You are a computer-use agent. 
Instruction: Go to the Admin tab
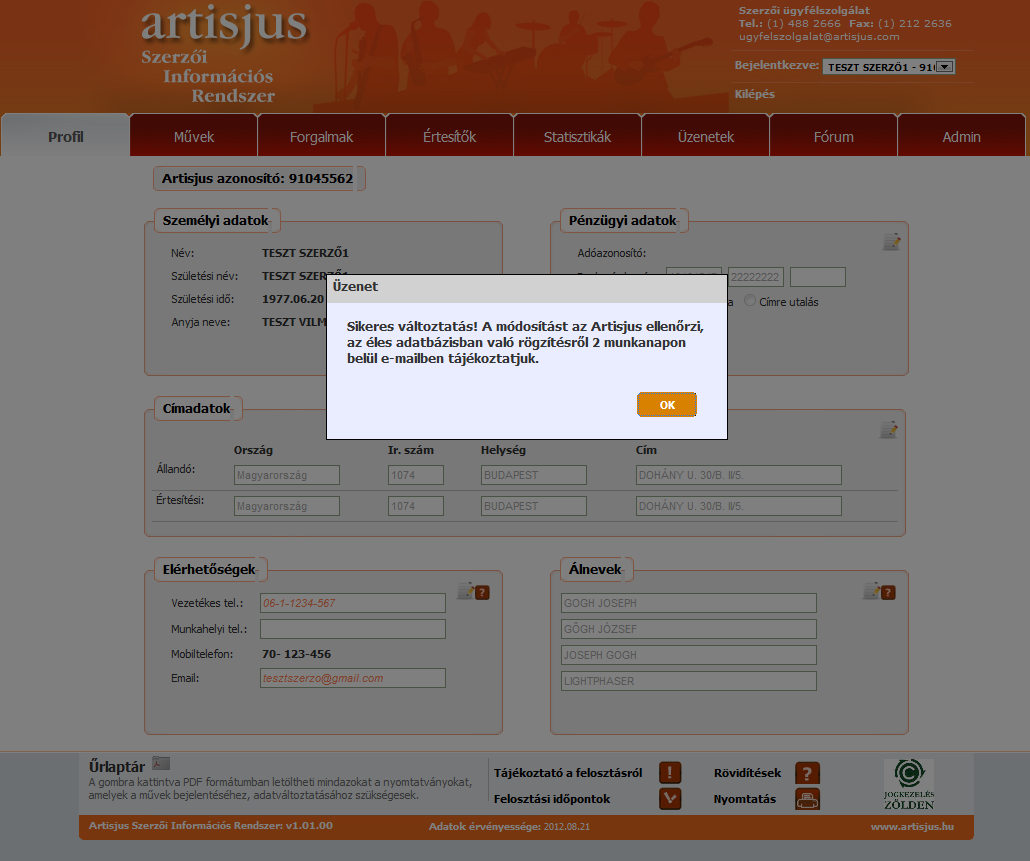(x=961, y=137)
